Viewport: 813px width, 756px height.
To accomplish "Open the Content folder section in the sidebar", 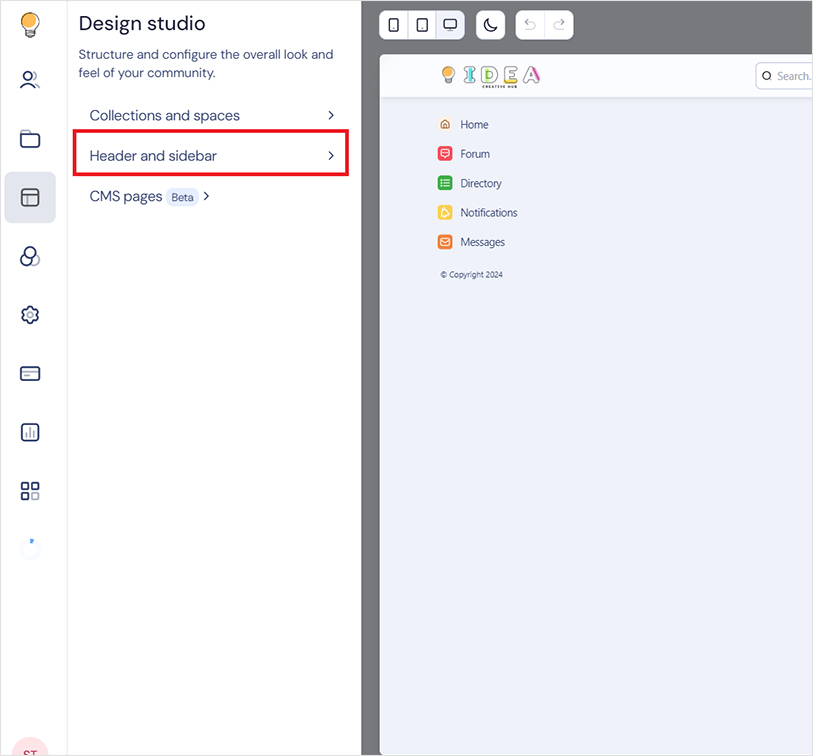I will click(x=29, y=139).
